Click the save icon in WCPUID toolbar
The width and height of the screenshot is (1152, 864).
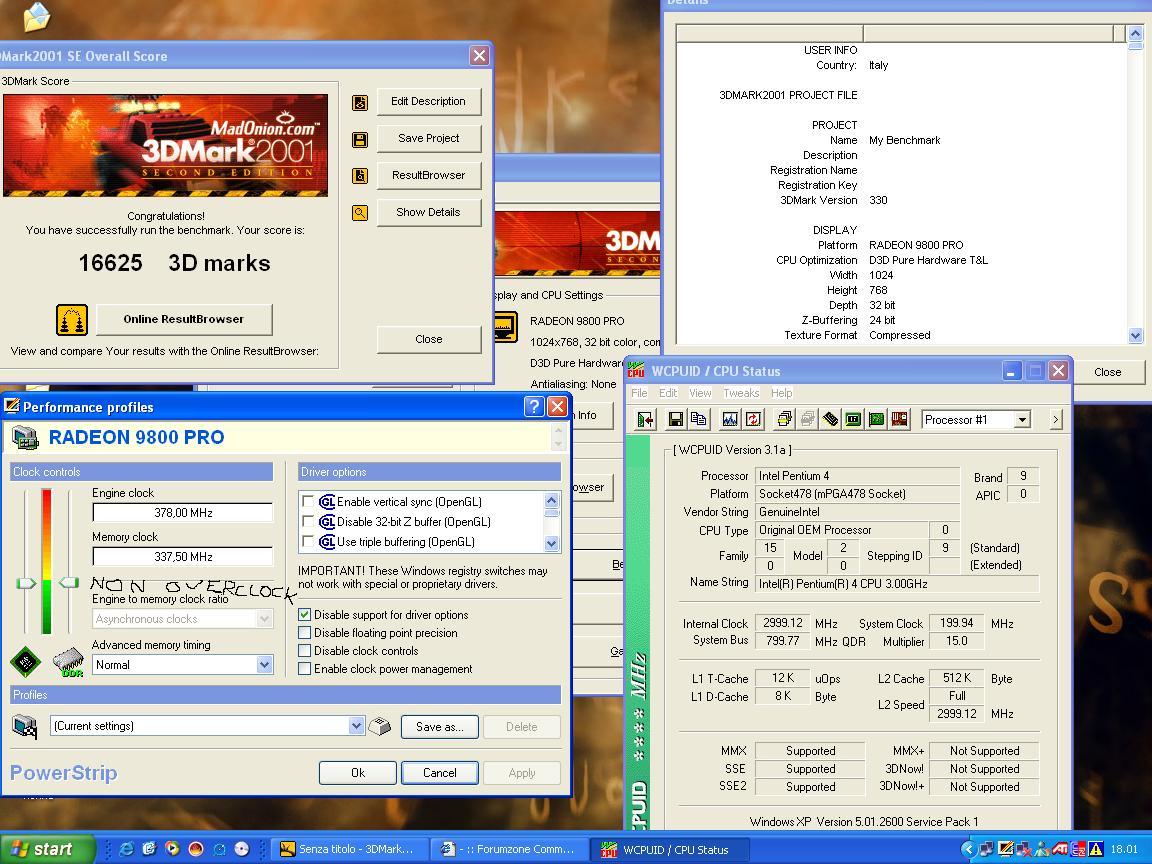676,420
